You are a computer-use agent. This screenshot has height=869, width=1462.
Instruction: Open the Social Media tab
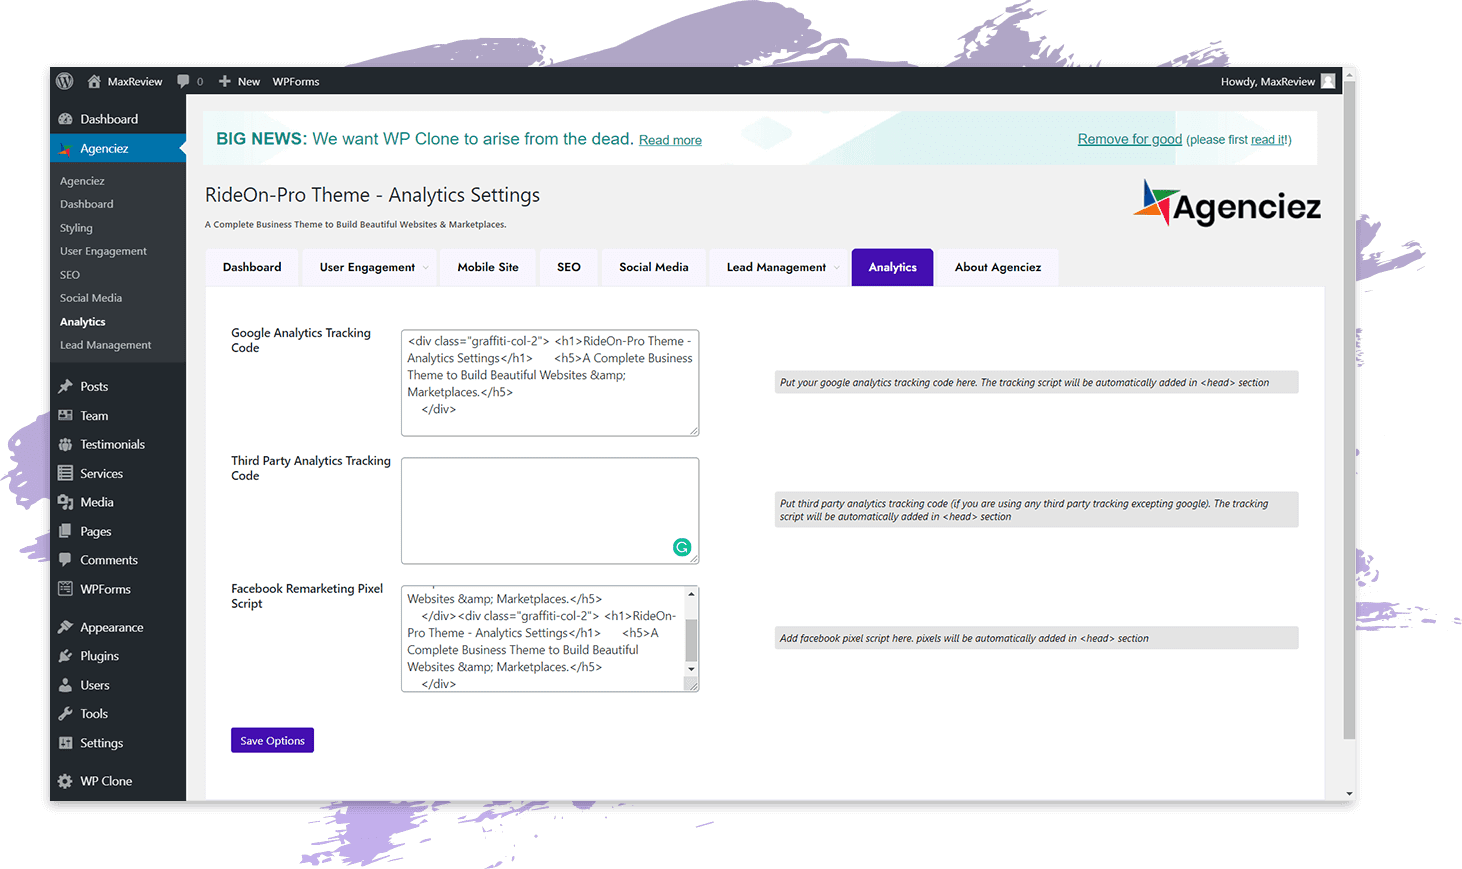(654, 267)
